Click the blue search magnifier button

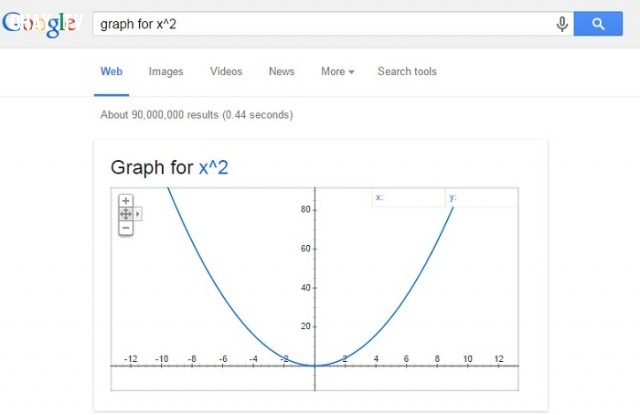tap(598, 24)
